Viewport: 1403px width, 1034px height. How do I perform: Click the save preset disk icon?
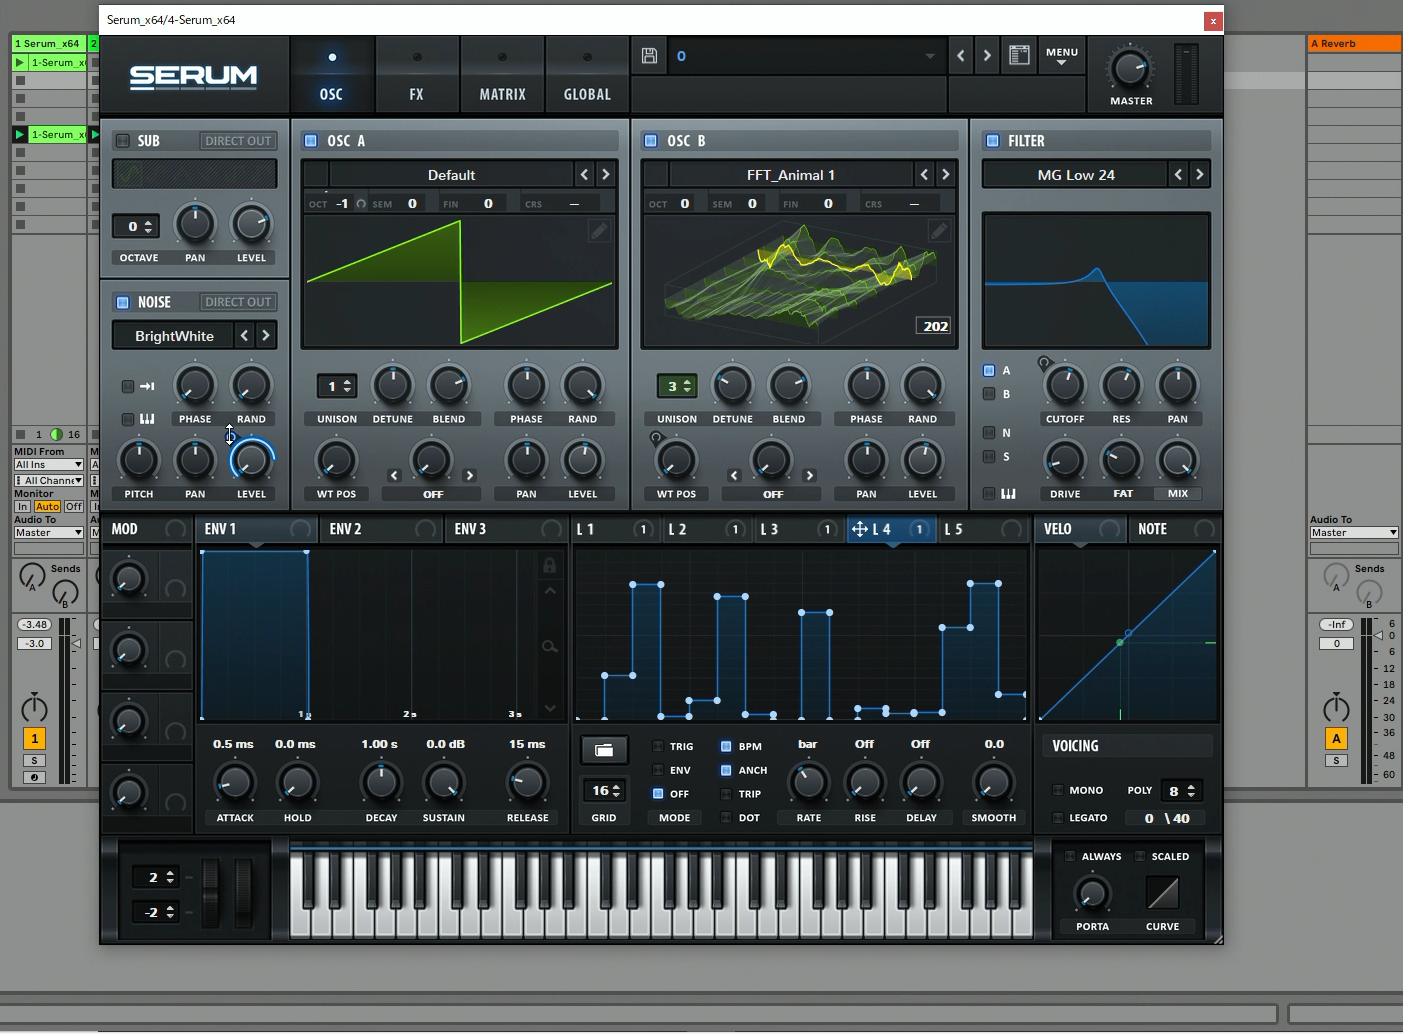[x=649, y=55]
